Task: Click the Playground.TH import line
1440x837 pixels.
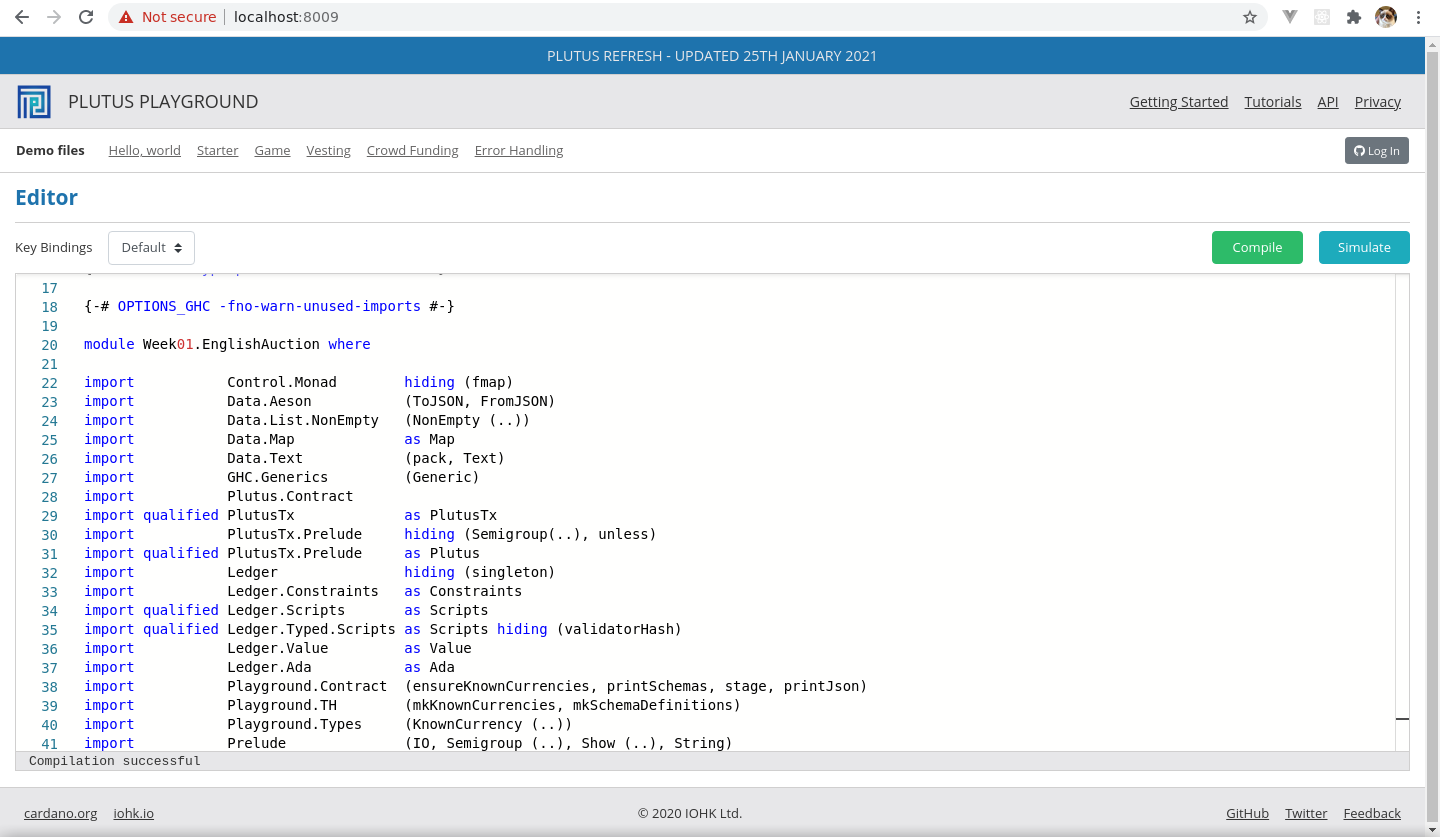Action: [412, 705]
